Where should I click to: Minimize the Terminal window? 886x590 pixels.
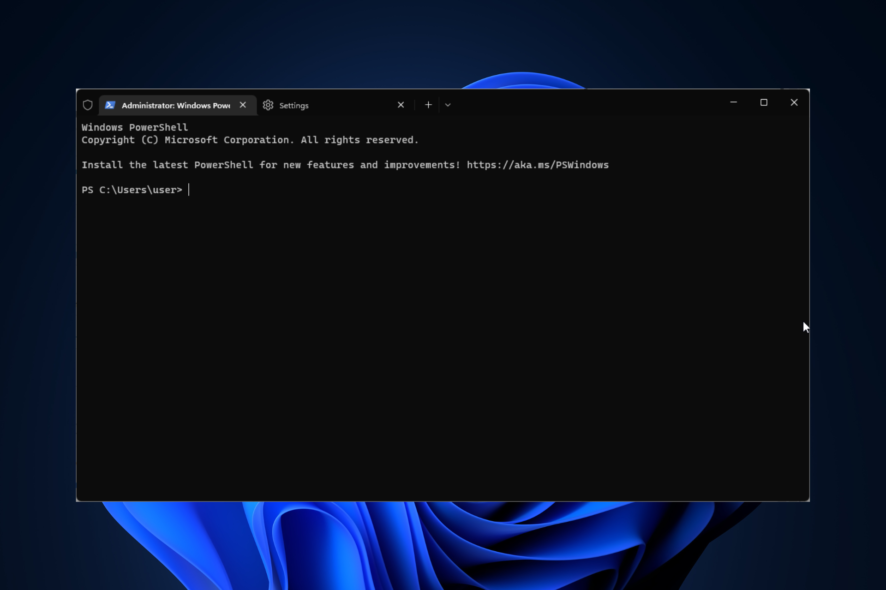point(733,102)
